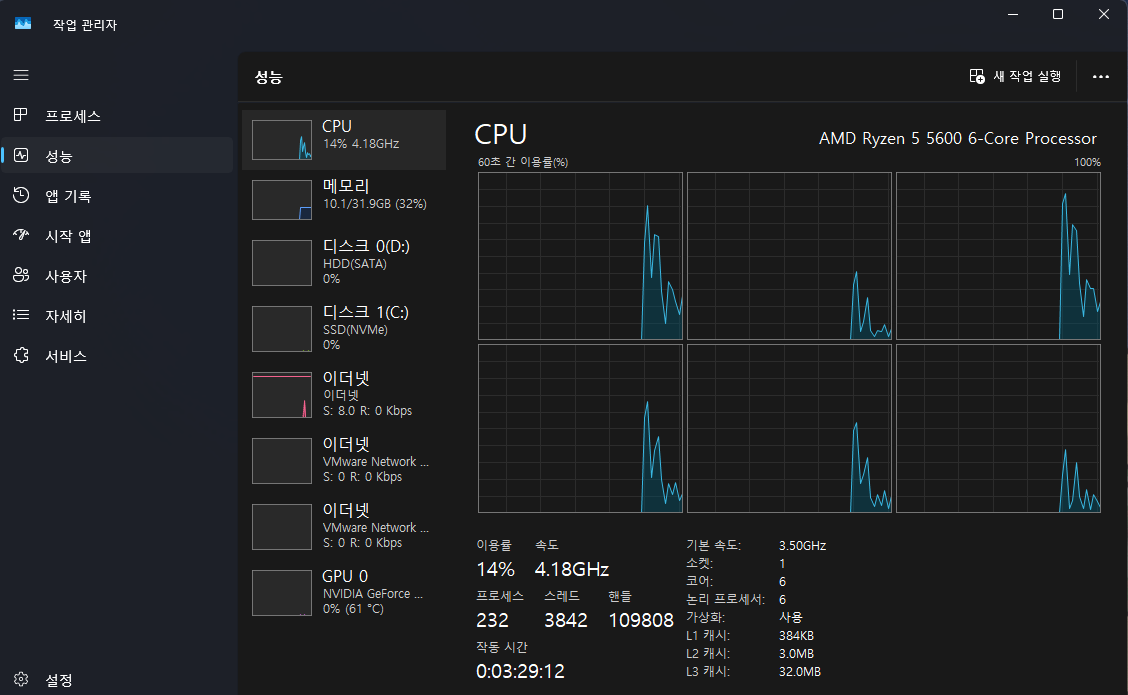1128x695 pixels.
Task: Select 이더넷 with S: 8.0 Kbps
Action: tap(344, 394)
